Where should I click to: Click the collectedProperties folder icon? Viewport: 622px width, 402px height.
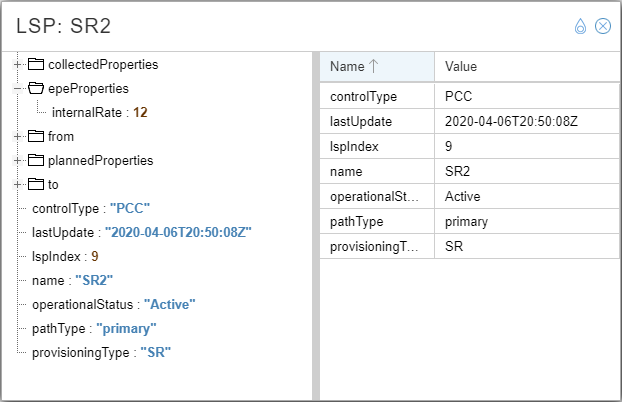point(36,64)
